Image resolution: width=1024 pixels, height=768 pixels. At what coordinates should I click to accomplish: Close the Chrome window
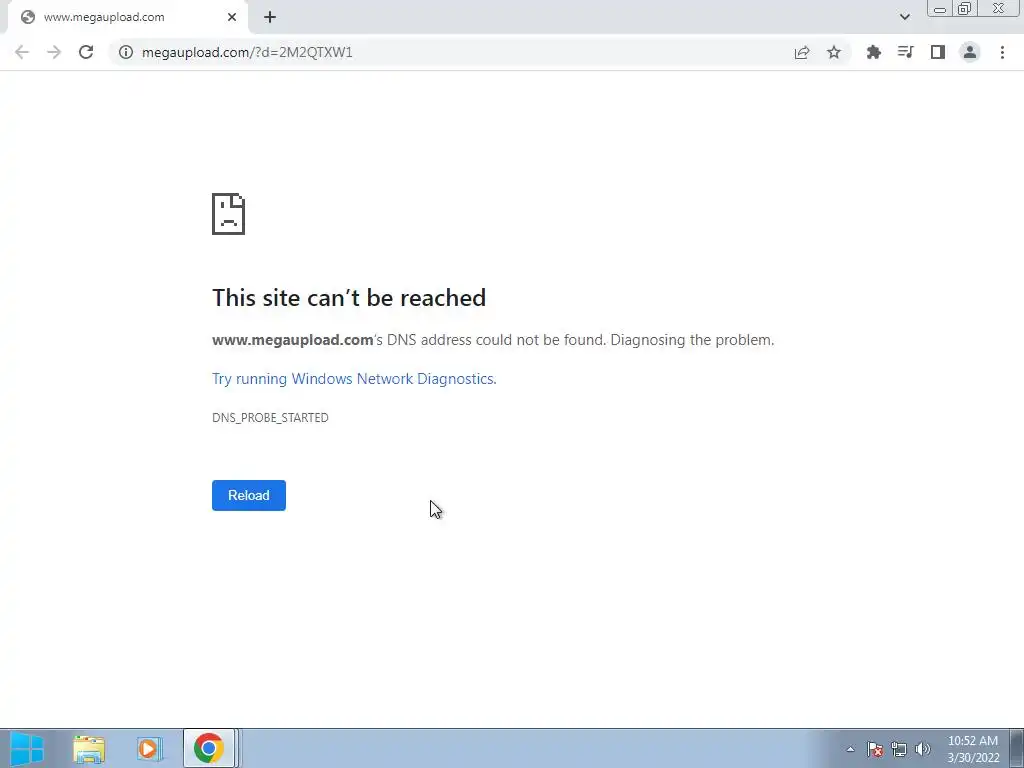[x=999, y=8]
